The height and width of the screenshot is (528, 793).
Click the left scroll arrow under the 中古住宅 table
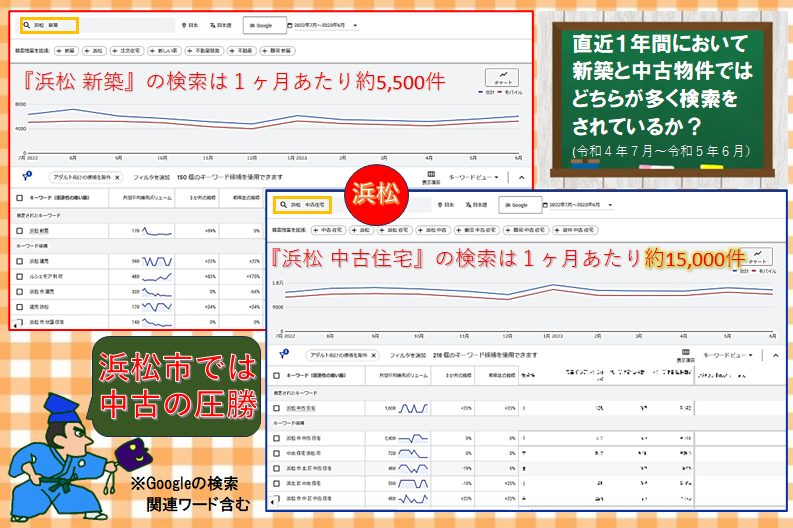coord(273,503)
